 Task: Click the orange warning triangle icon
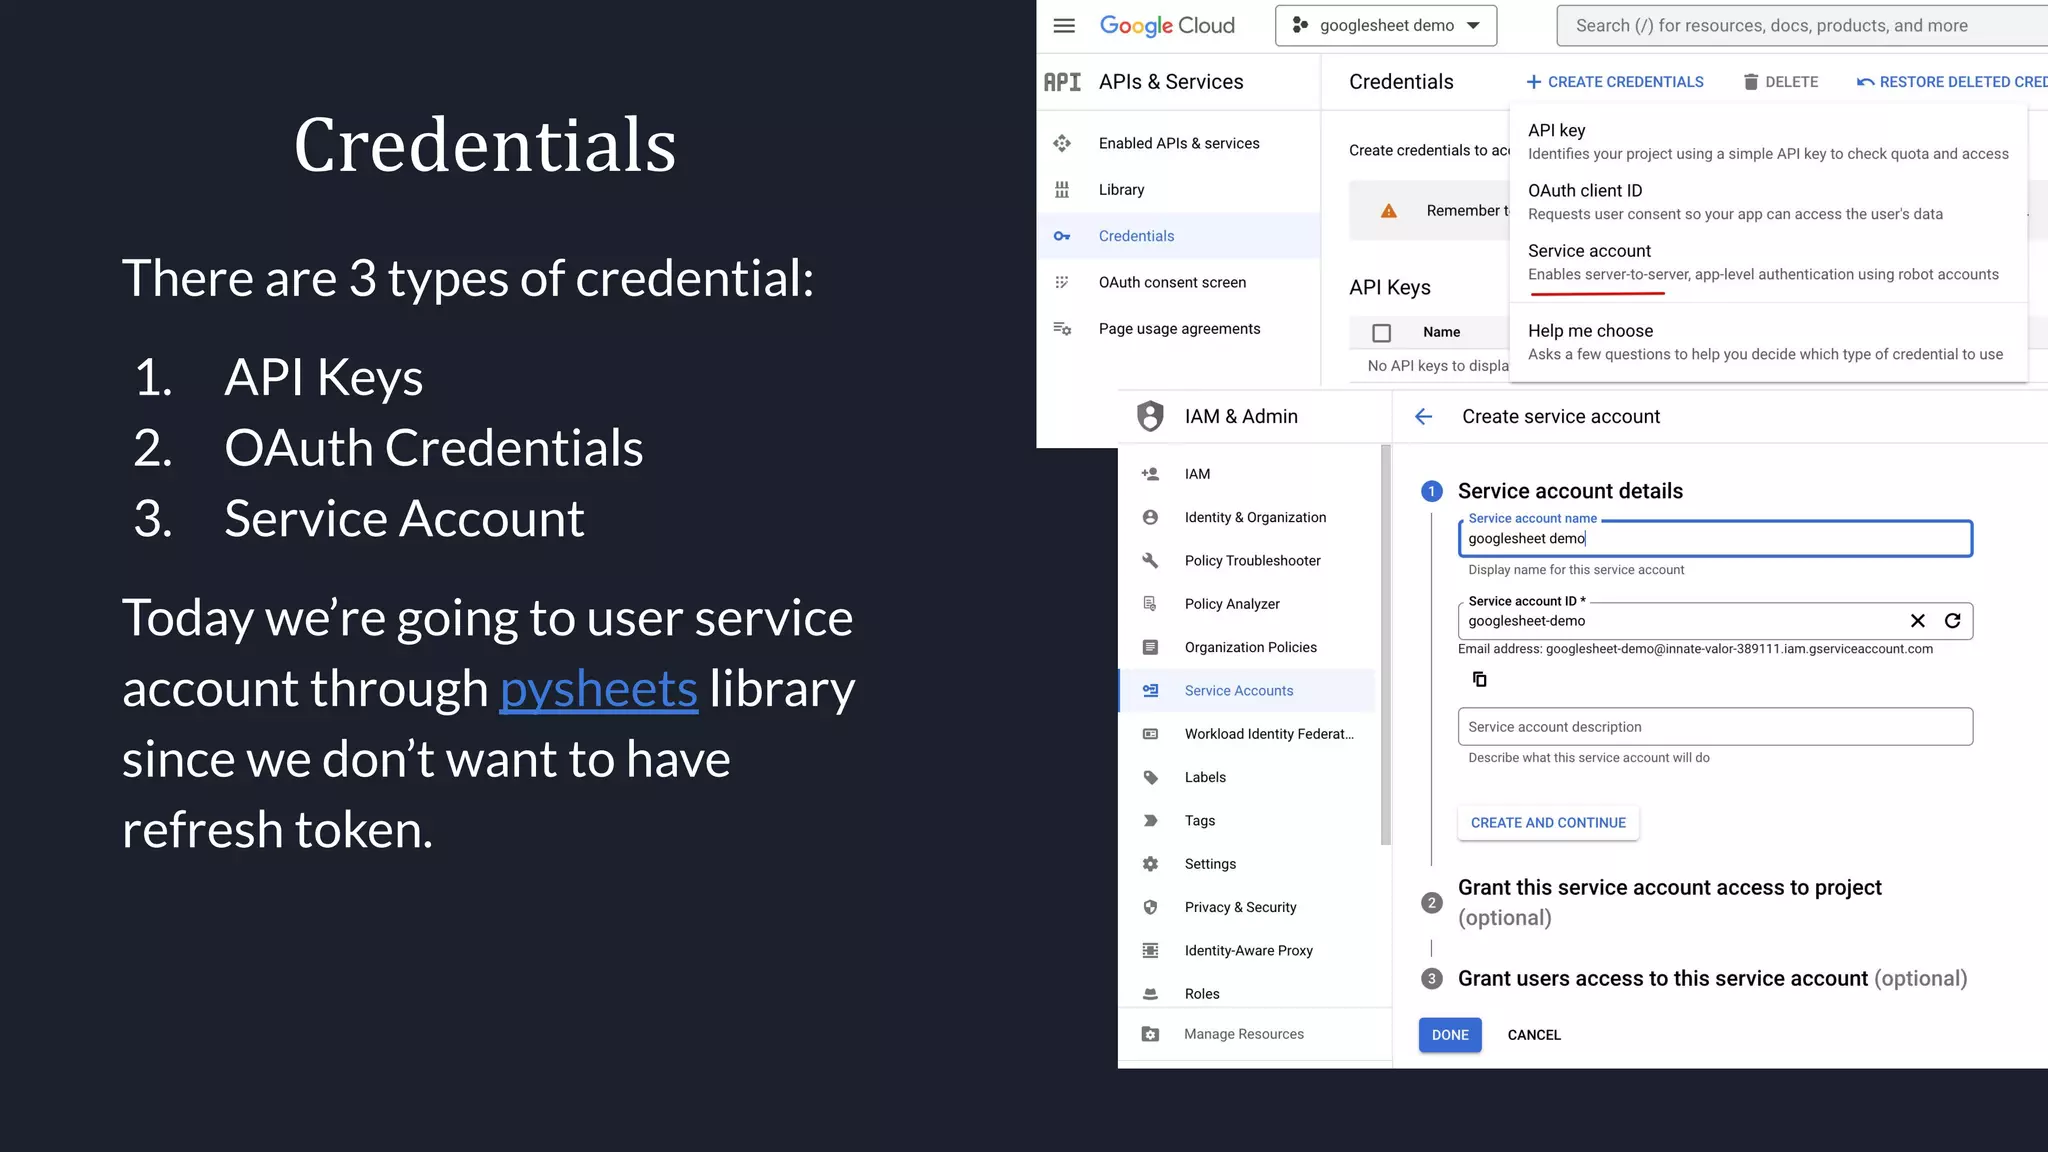pos(1388,211)
